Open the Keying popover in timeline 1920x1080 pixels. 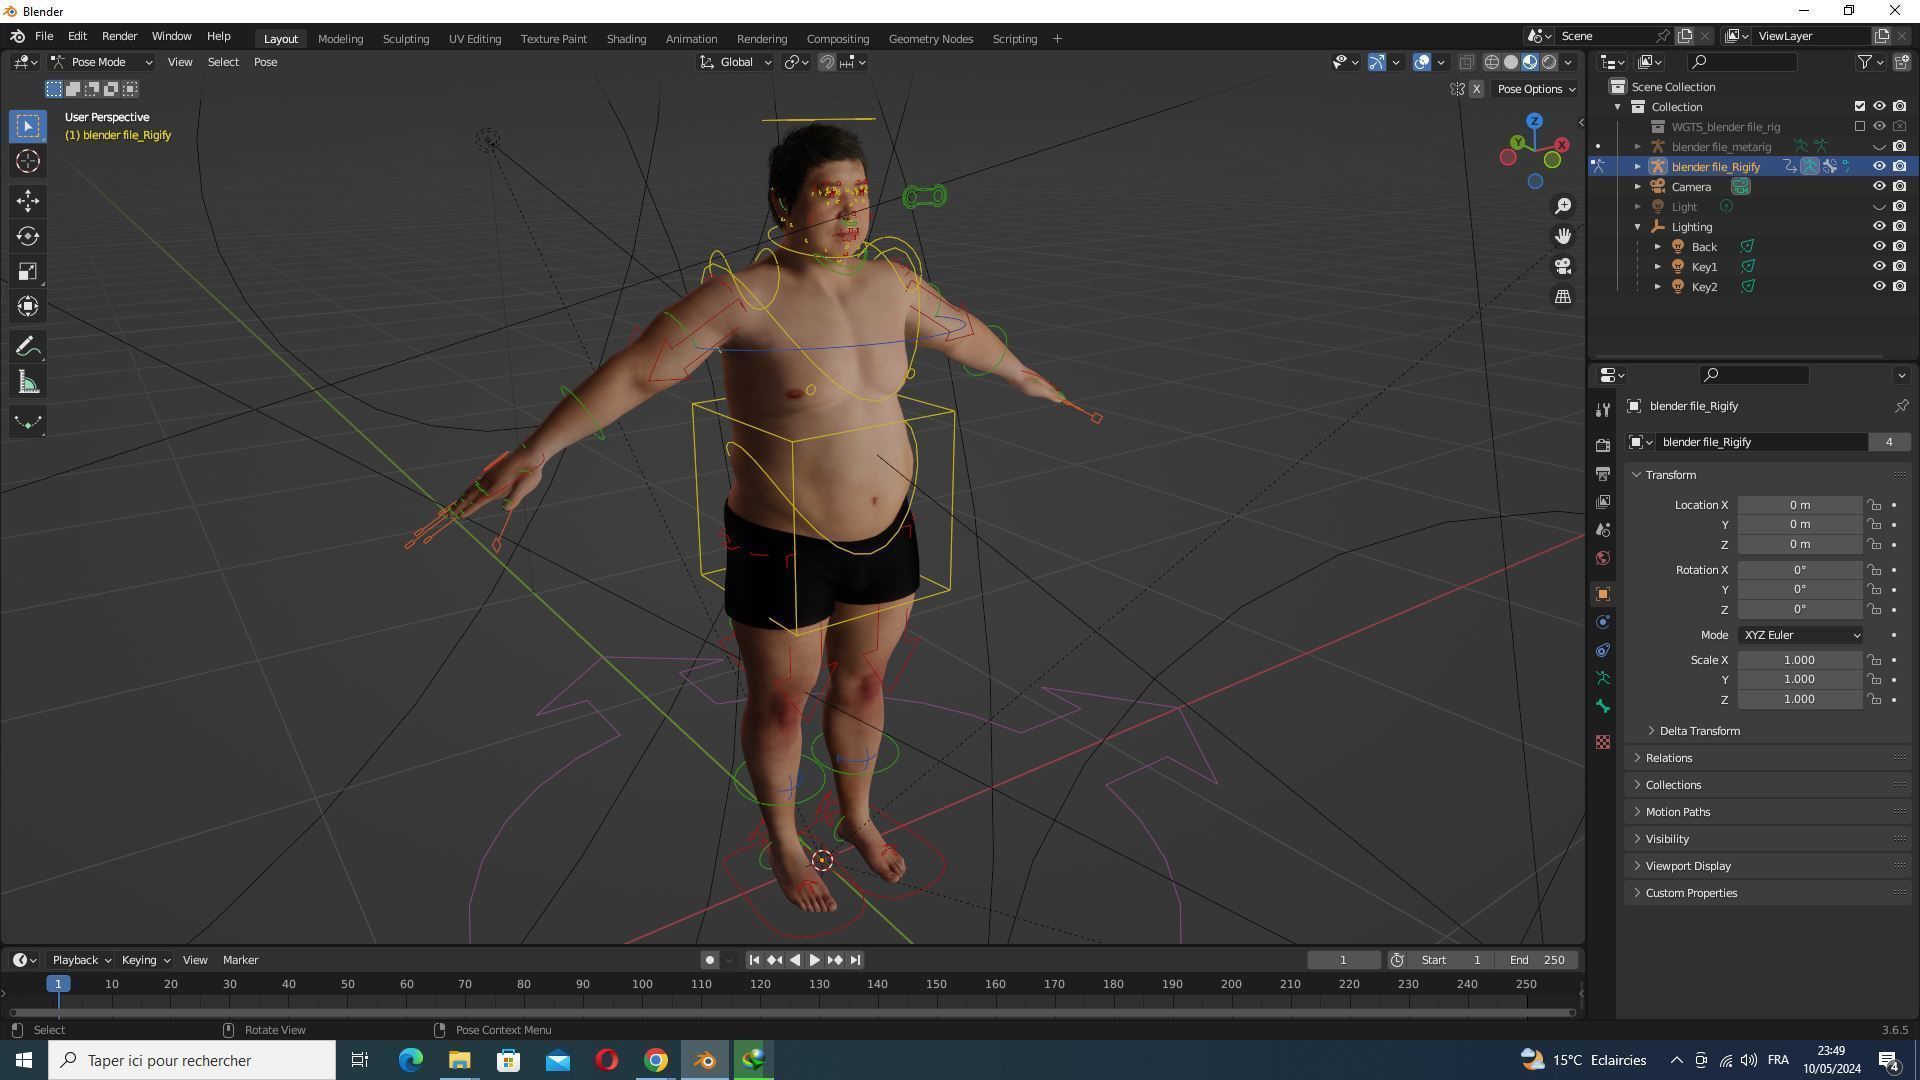[x=145, y=960]
